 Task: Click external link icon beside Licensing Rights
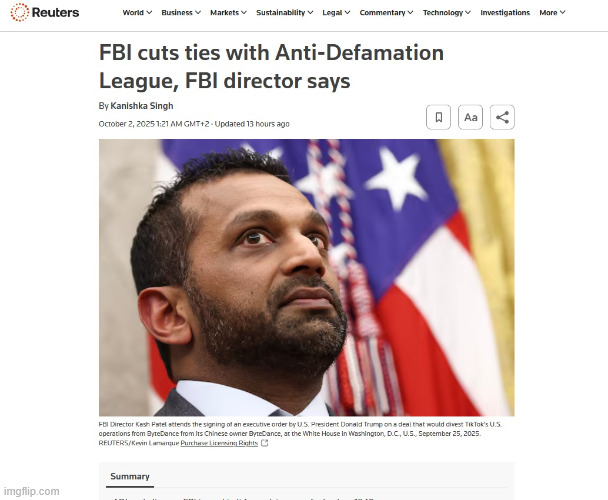(x=264, y=443)
